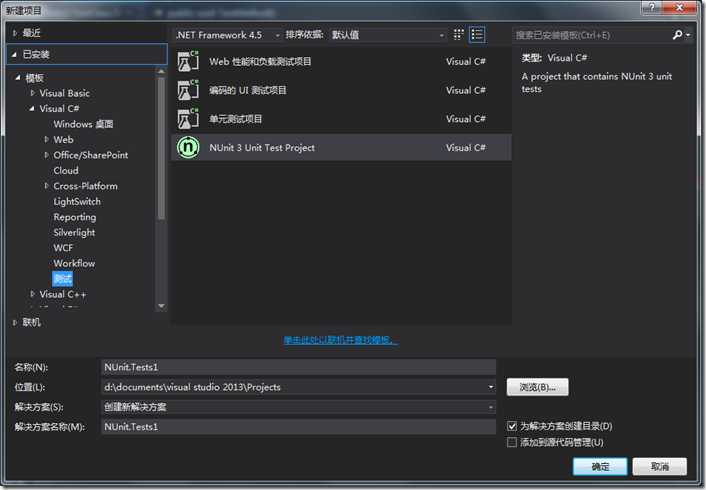Viewport: 706px width, 490px height.
Task: Click the project name field NUnit.Tests1
Action: point(298,367)
